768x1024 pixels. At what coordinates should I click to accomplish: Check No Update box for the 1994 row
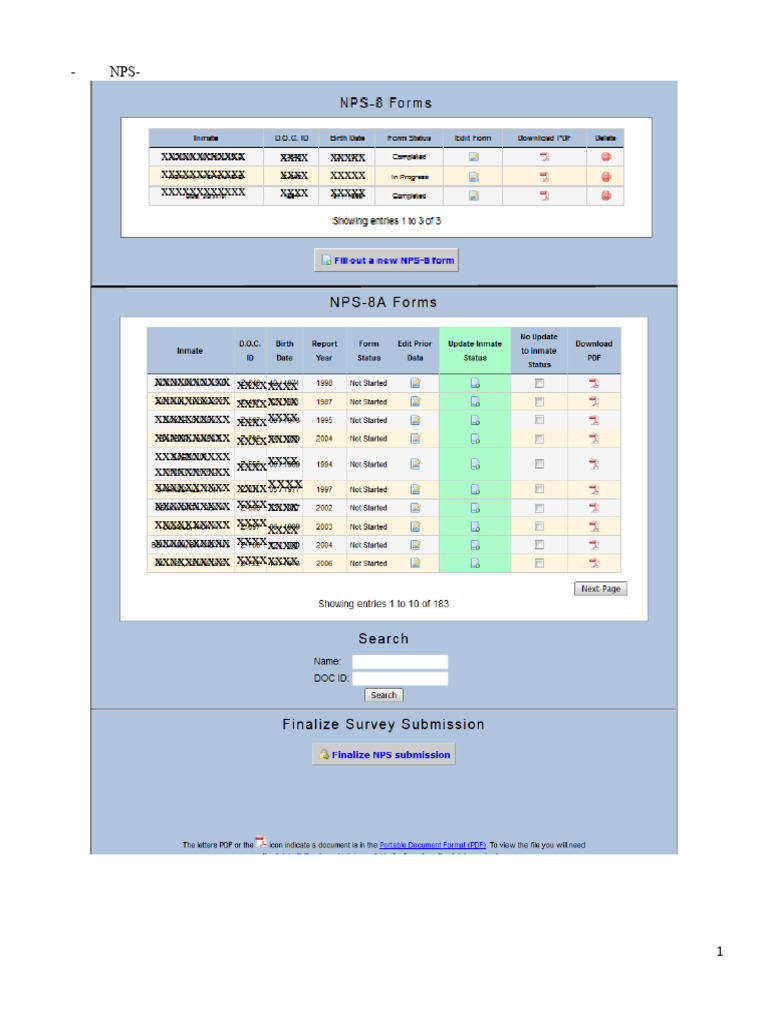[x=539, y=464]
